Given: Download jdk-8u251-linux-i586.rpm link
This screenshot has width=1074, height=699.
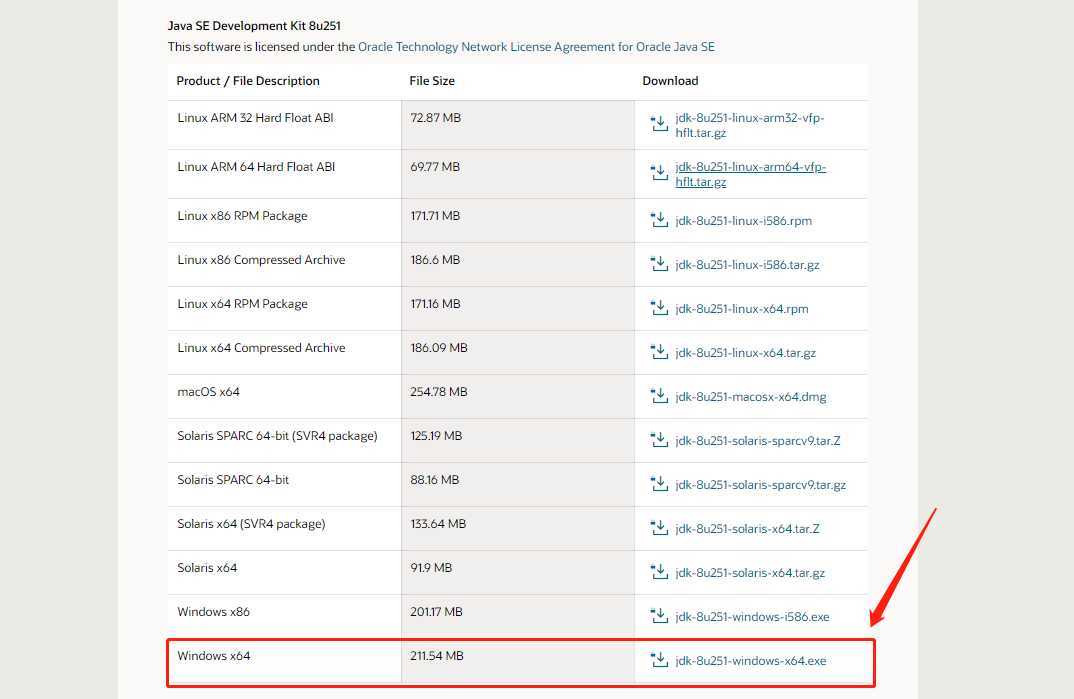Looking at the screenshot, I should pyautogui.click(x=743, y=220).
